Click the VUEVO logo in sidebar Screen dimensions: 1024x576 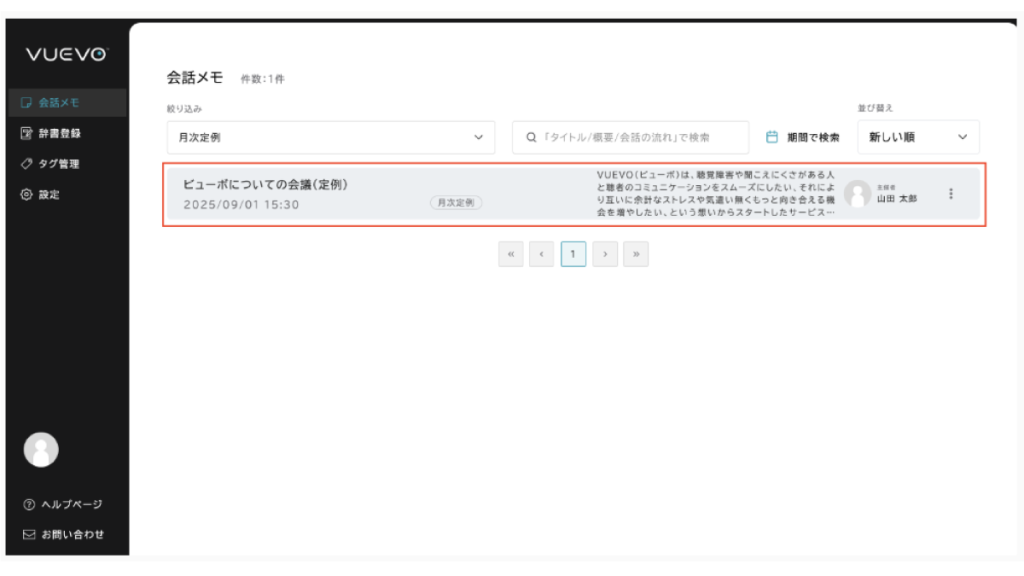[x=65, y=55]
